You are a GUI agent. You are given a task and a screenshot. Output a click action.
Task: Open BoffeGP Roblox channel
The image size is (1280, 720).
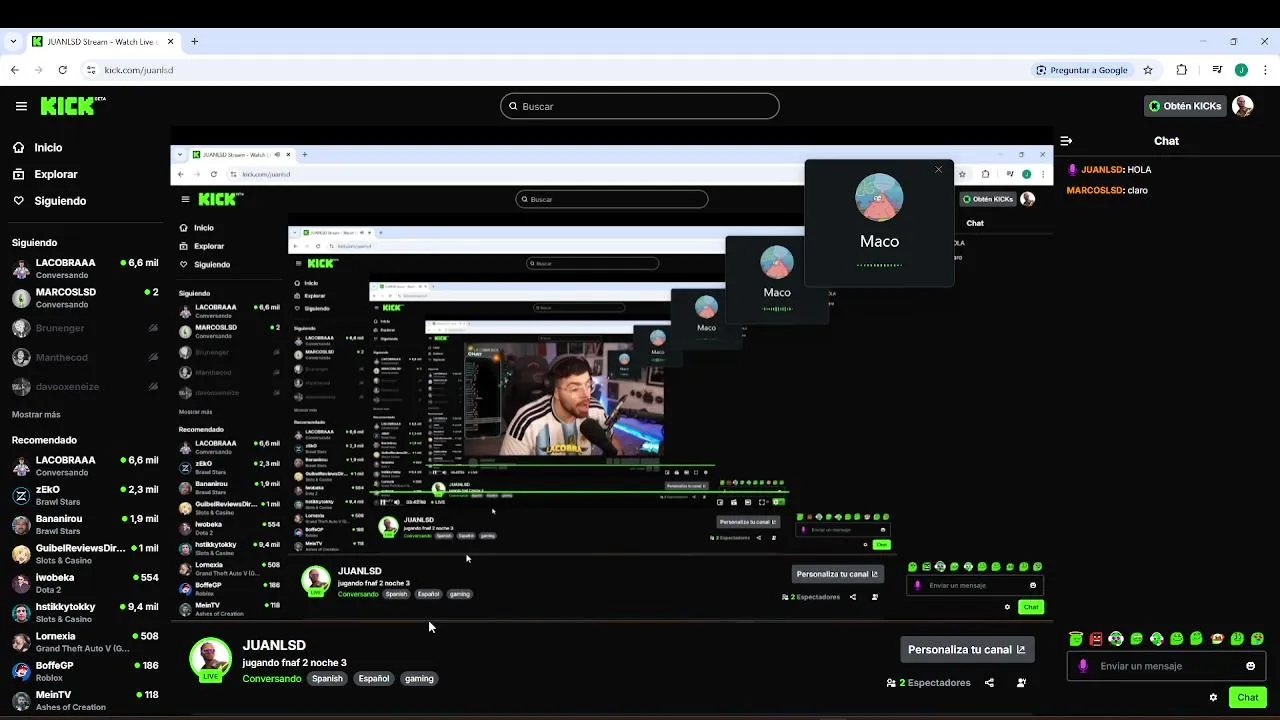(x=85, y=671)
